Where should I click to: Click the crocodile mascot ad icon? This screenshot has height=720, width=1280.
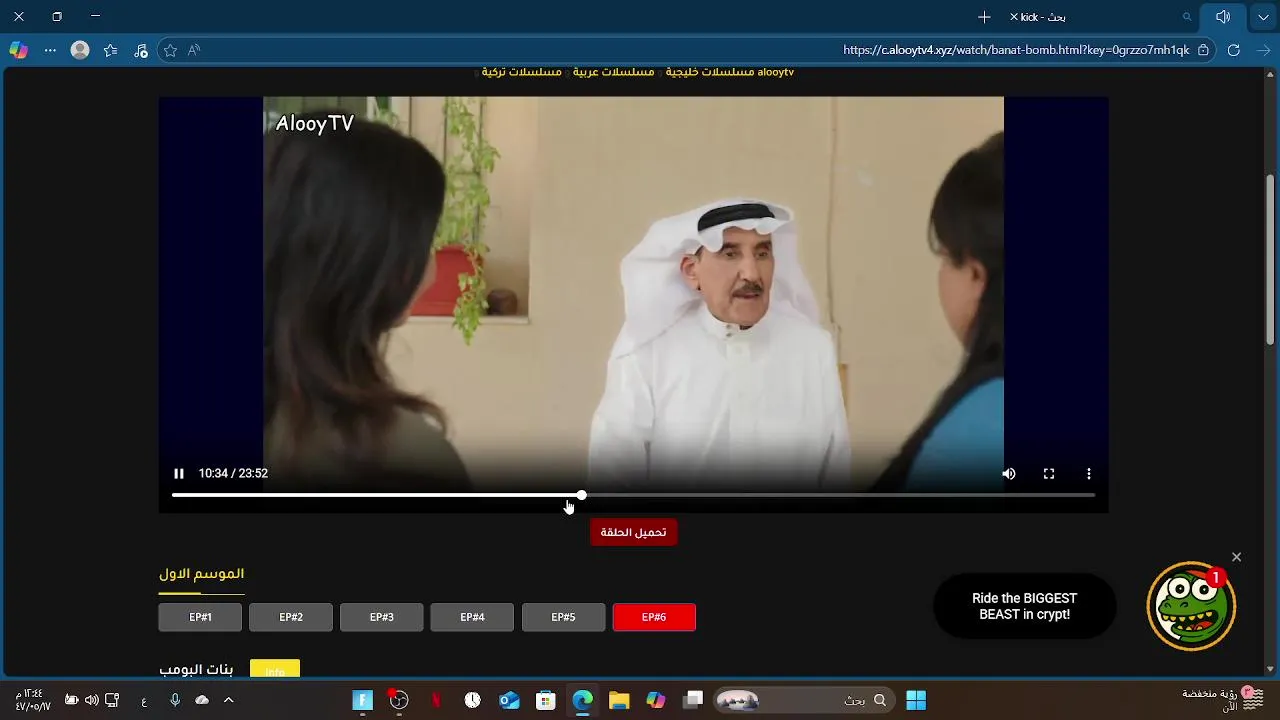pyautogui.click(x=1191, y=606)
